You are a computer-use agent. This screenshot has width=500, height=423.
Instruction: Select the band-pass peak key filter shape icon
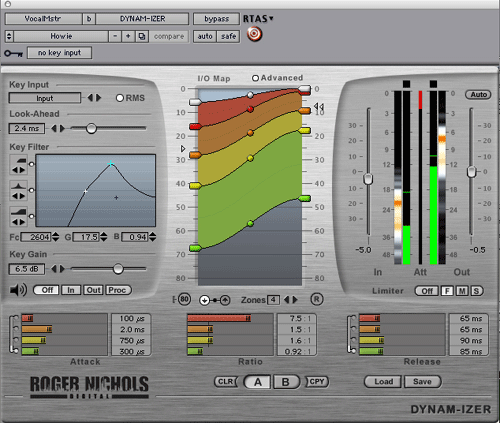click(x=19, y=191)
